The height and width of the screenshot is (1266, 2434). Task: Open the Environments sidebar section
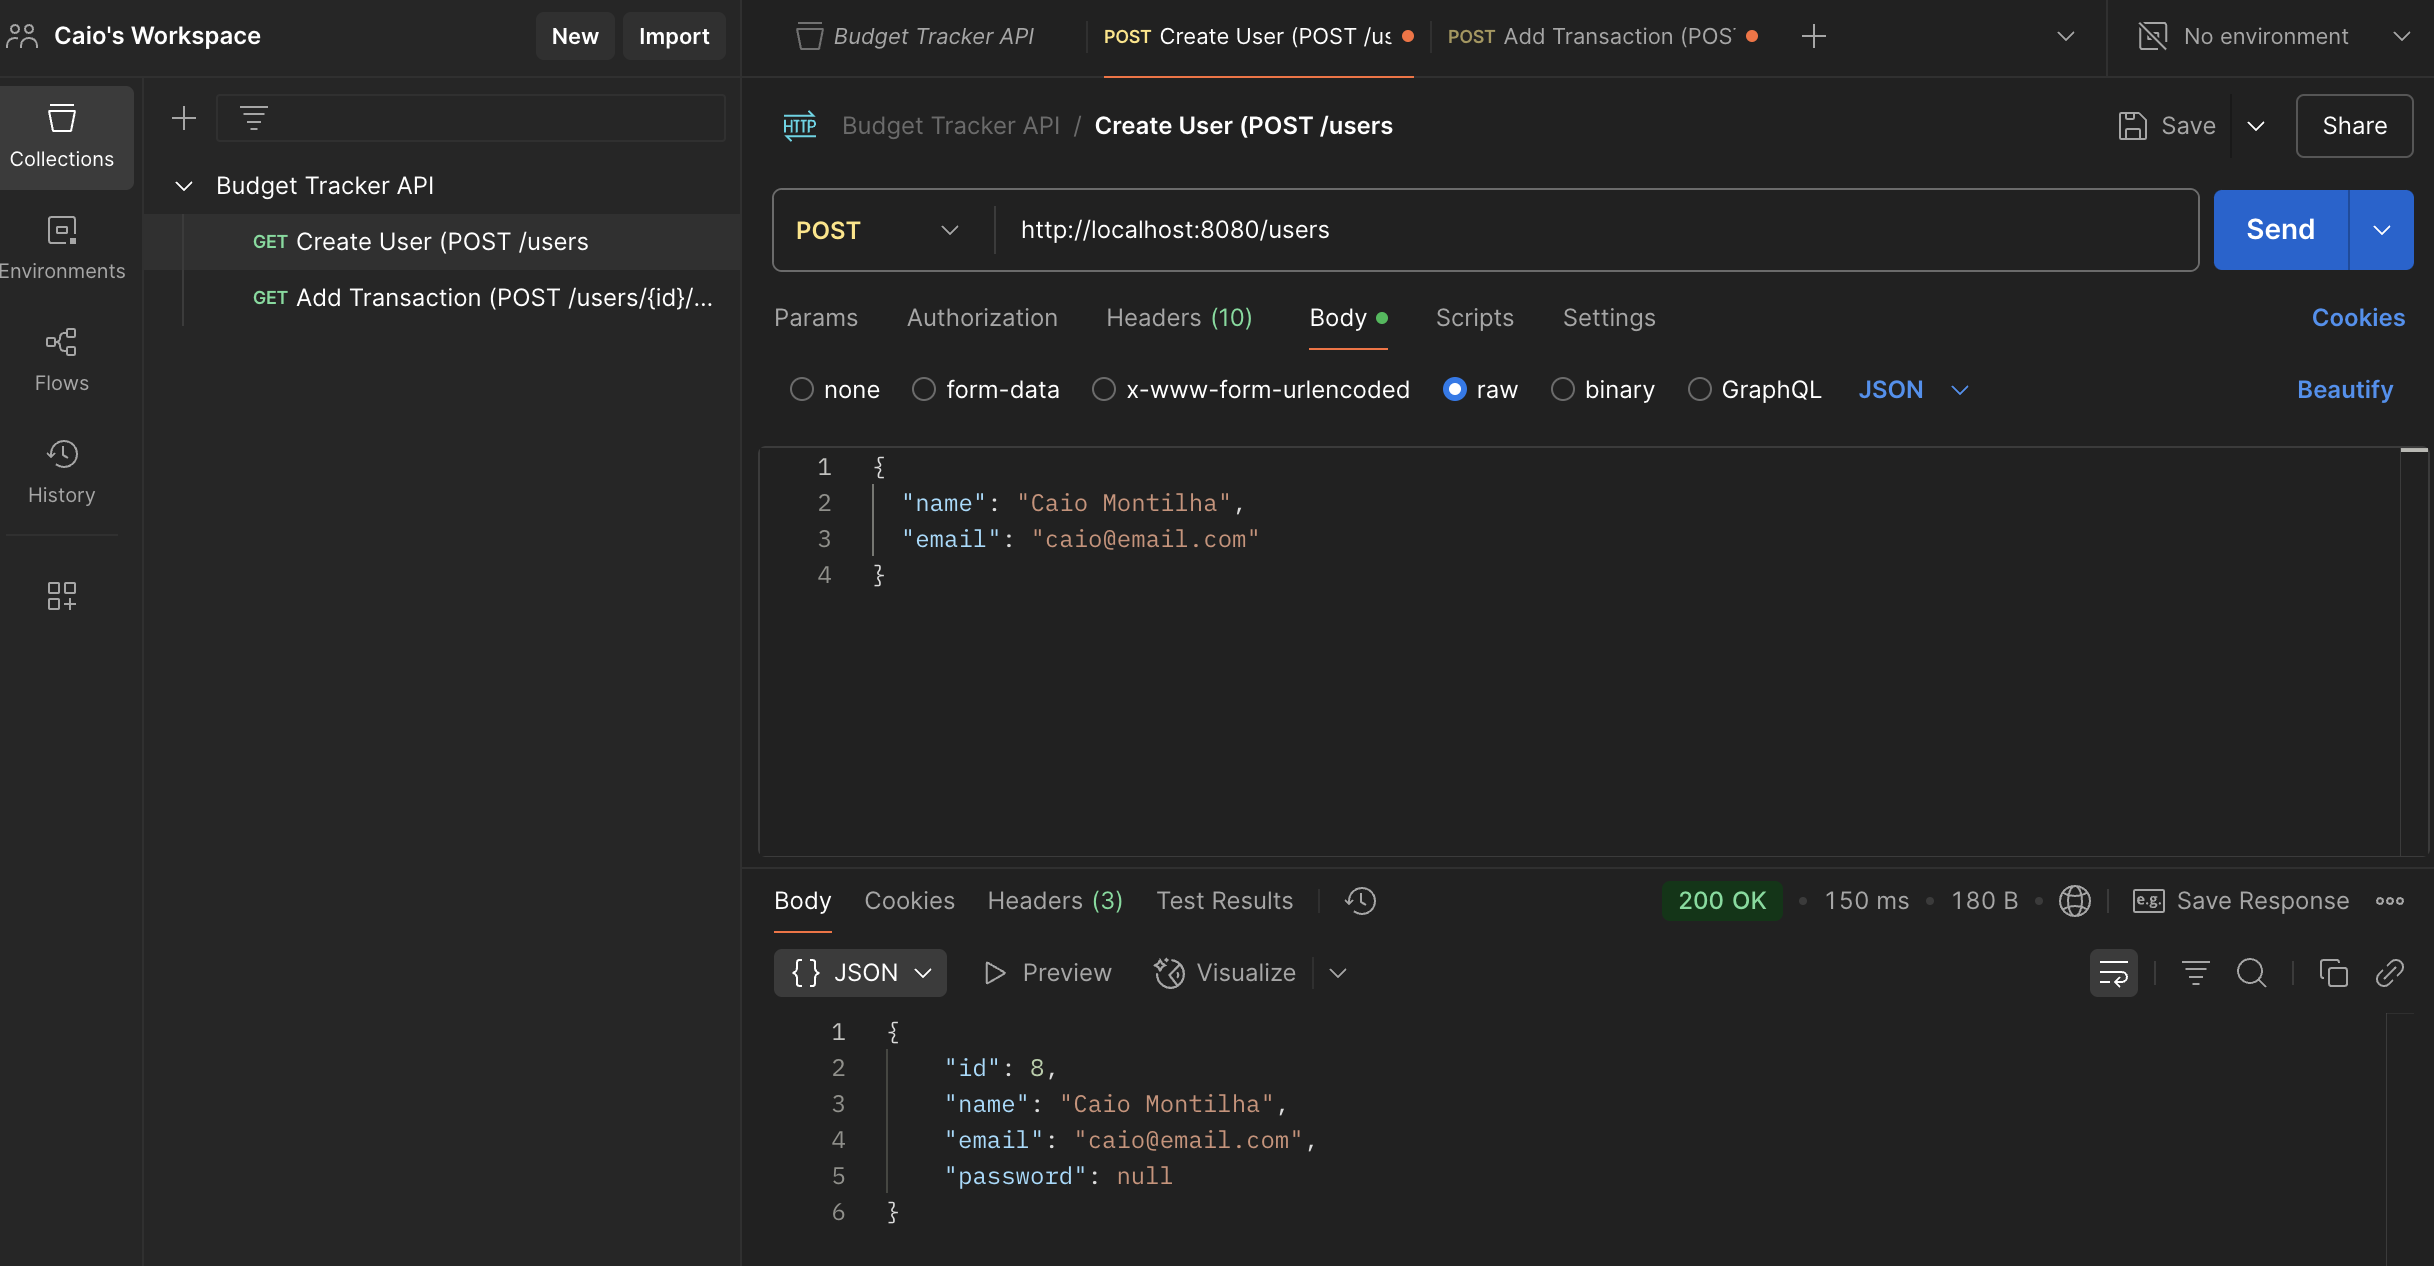(x=62, y=248)
